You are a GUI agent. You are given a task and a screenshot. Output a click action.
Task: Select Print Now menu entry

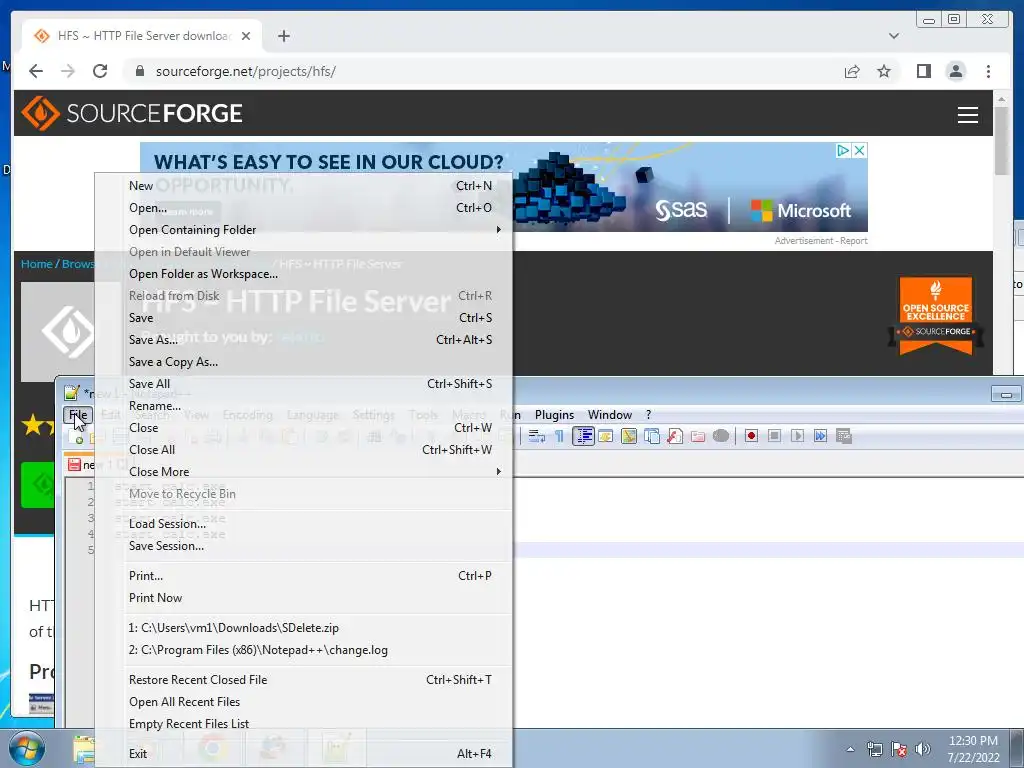(304, 598)
